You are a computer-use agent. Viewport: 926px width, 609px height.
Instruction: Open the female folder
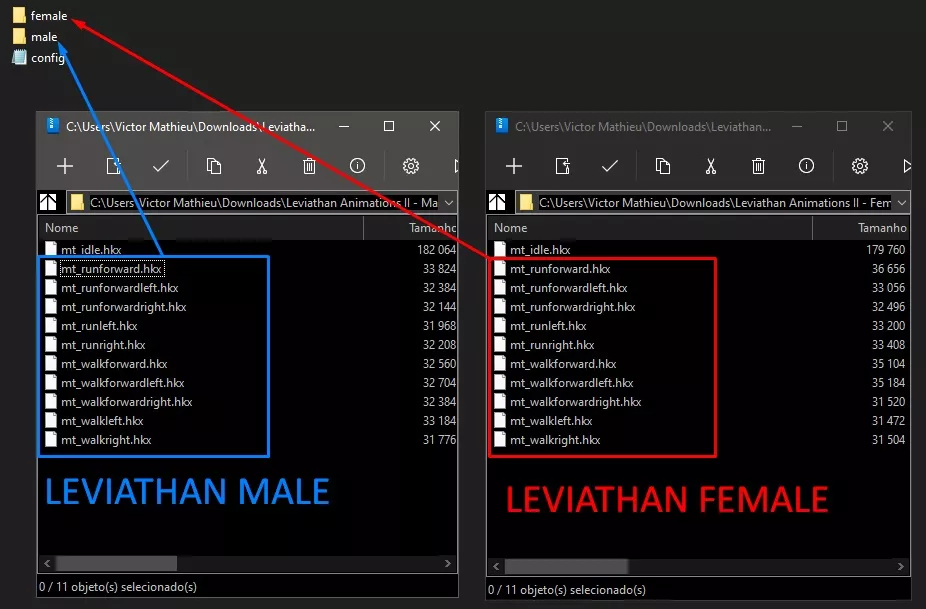(40, 16)
